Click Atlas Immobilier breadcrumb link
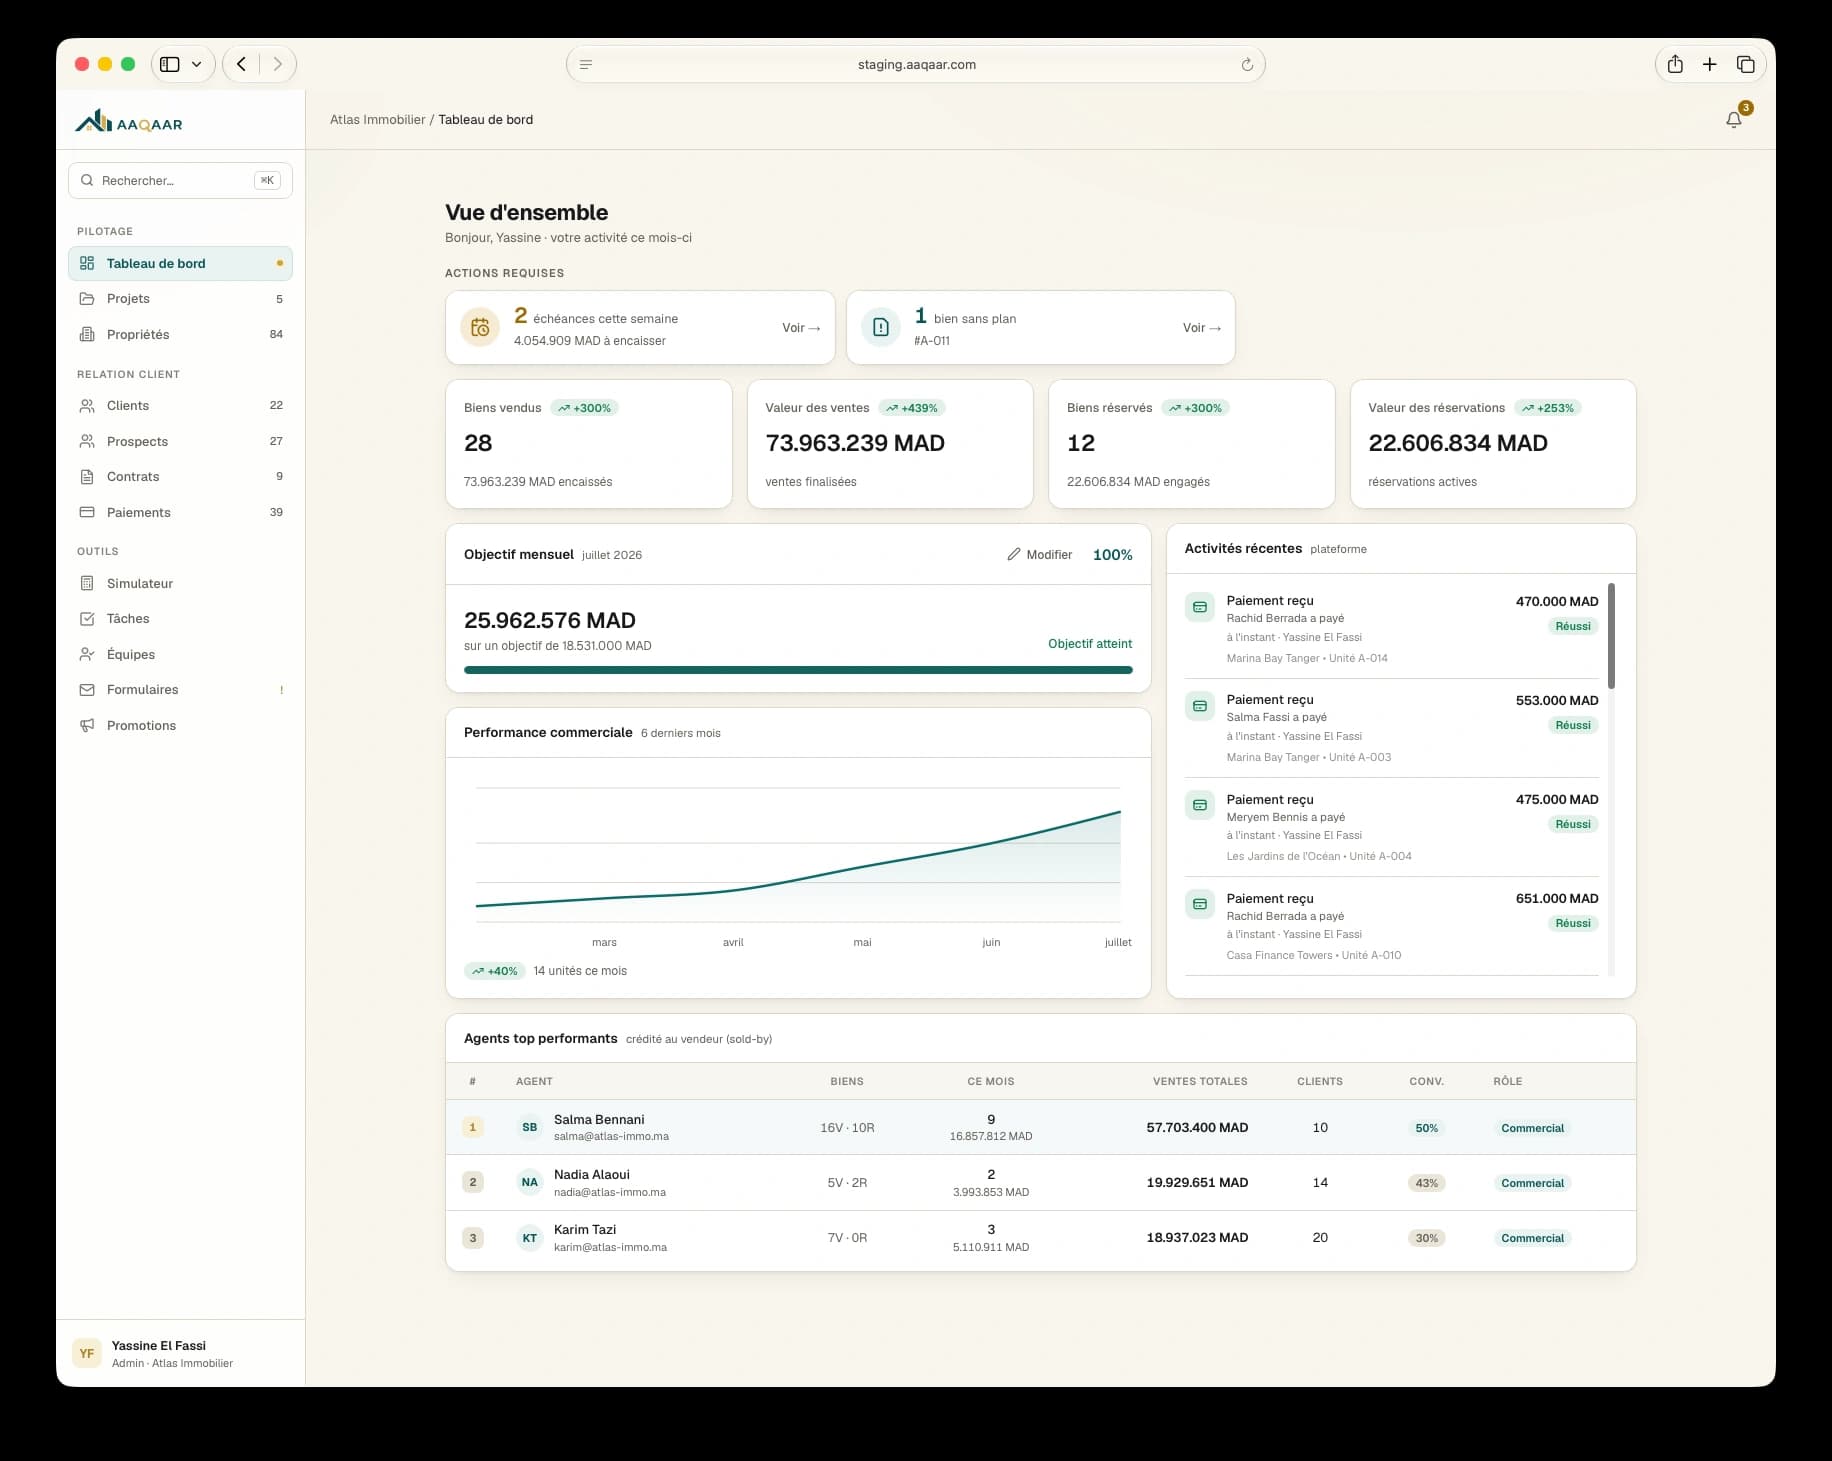 pyautogui.click(x=378, y=120)
